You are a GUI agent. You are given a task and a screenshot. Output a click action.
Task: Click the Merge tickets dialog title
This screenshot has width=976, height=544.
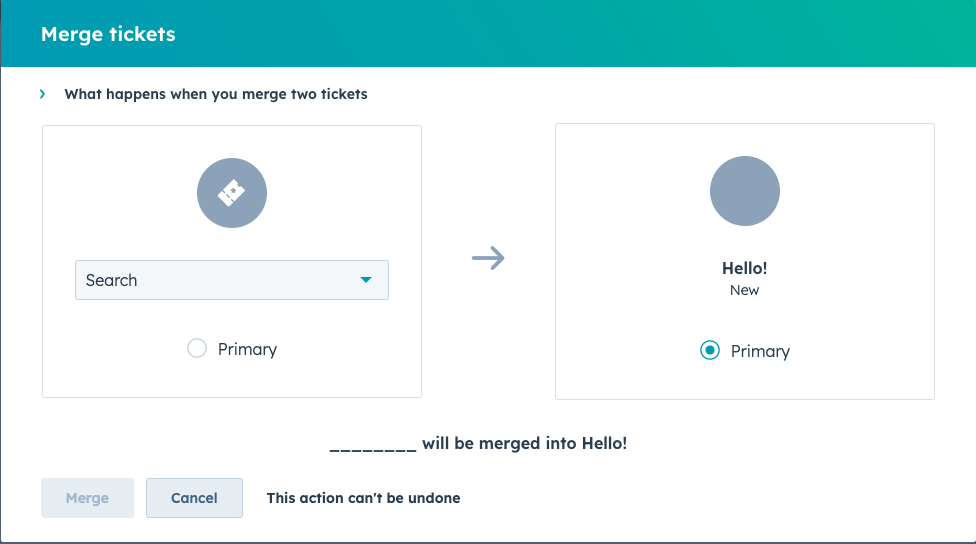tap(108, 34)
